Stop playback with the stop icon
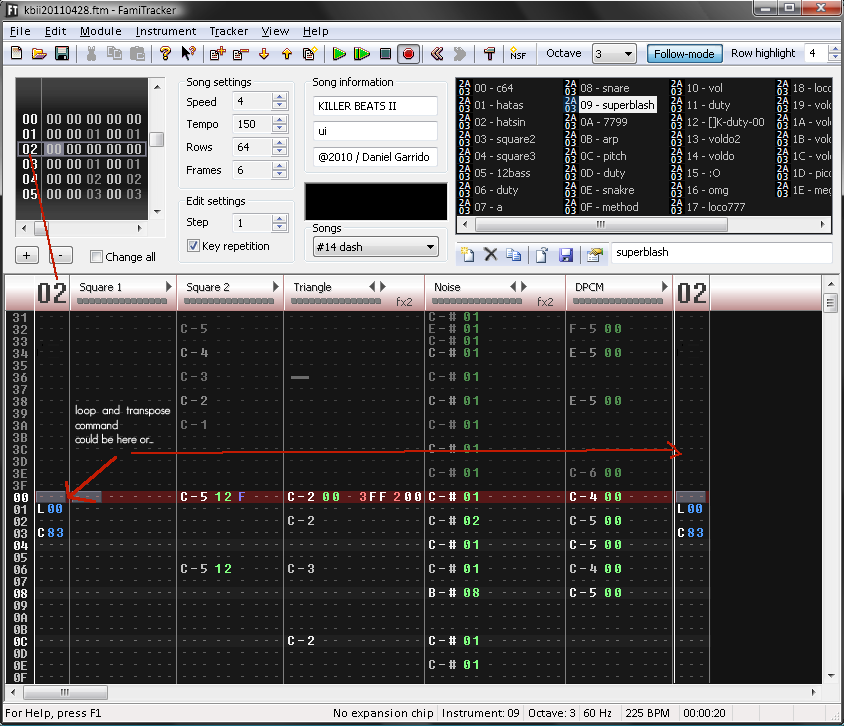 click(x=385, y=54)
